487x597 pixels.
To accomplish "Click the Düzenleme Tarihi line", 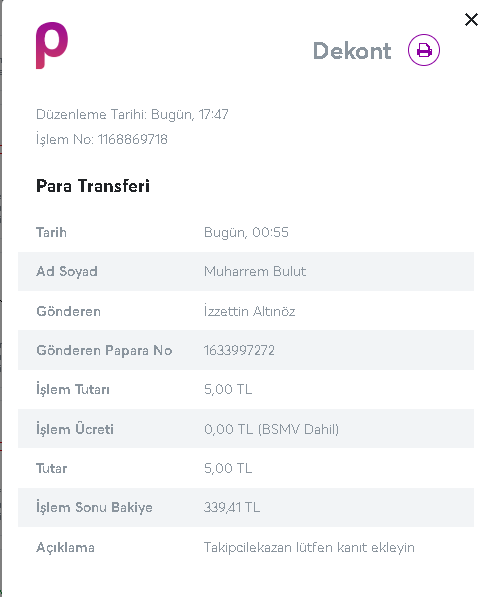I will tap(132, 114).
